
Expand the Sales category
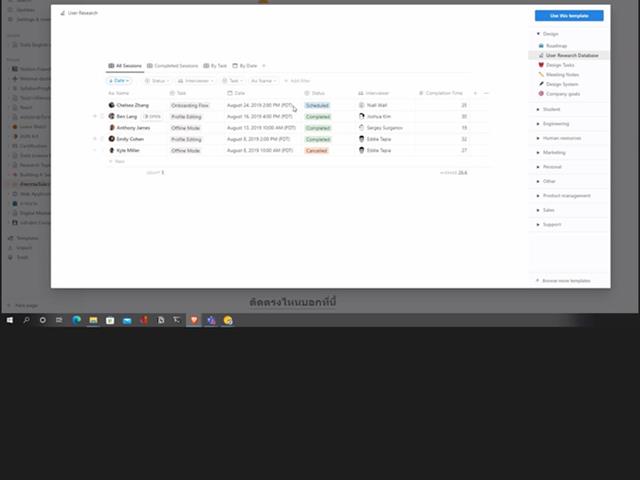pyautogui.click(x=538, y=210)
